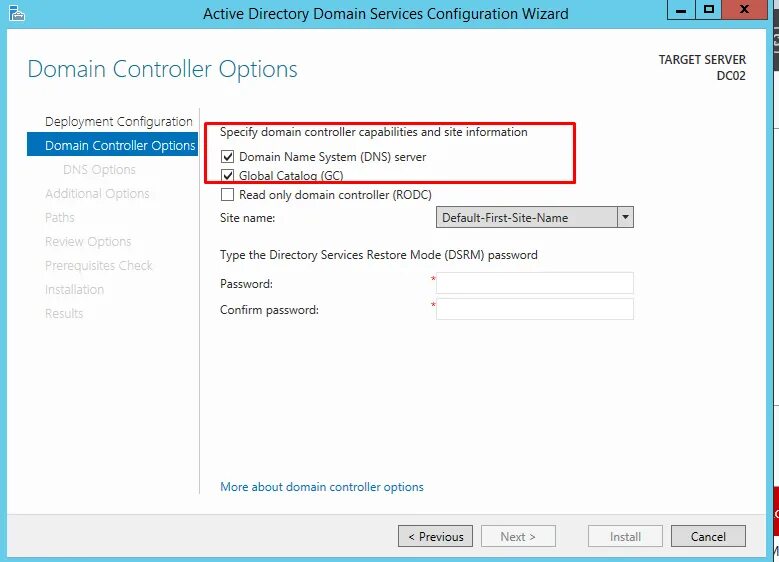The width and height of the screenshot is (779, 562).
Task: Click the TARGET SERVER DC02 label
Action: click(702, 68)
